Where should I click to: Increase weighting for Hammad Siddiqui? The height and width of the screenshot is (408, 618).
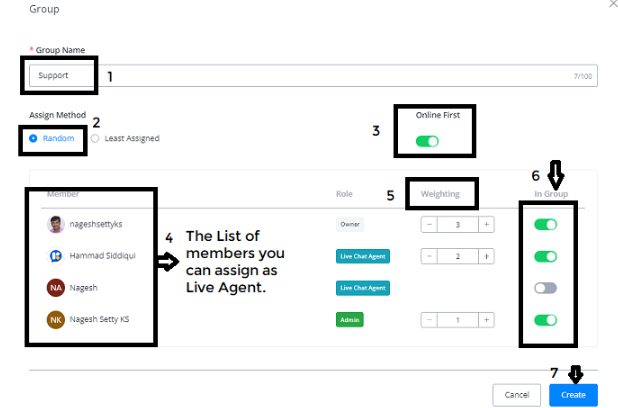click(487, 257)
